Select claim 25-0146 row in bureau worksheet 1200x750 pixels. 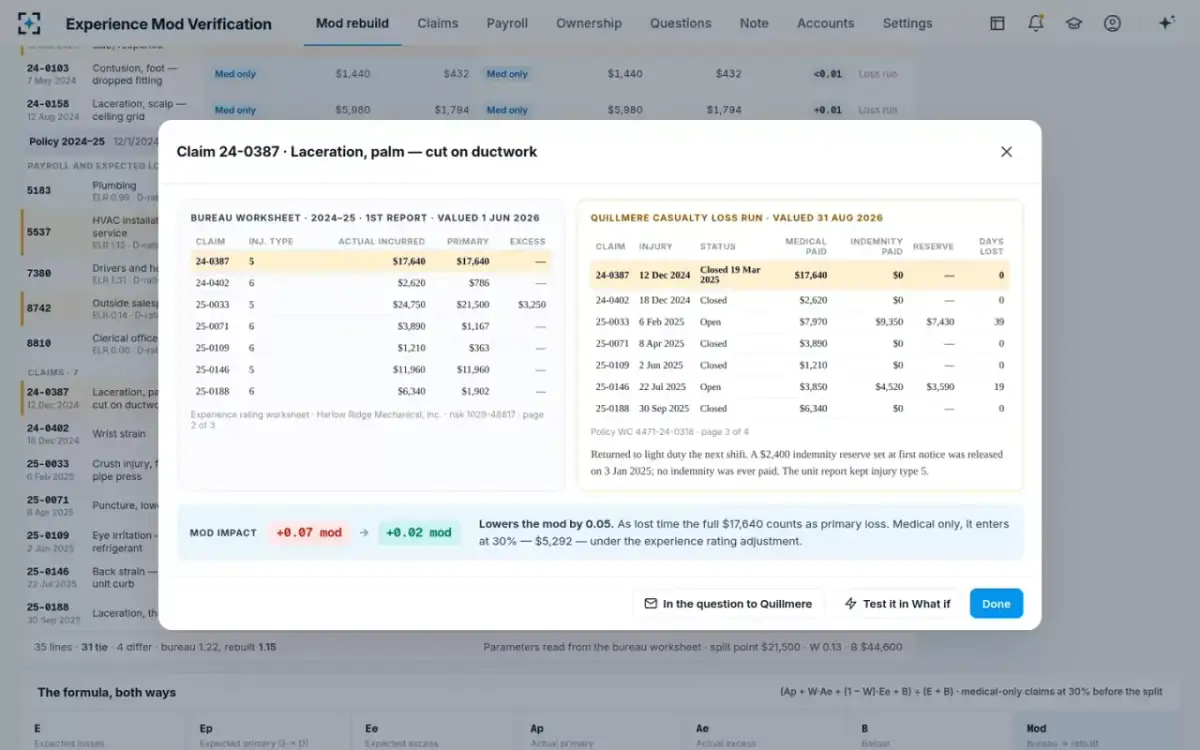pyautogui.click(x=371, y=370)
